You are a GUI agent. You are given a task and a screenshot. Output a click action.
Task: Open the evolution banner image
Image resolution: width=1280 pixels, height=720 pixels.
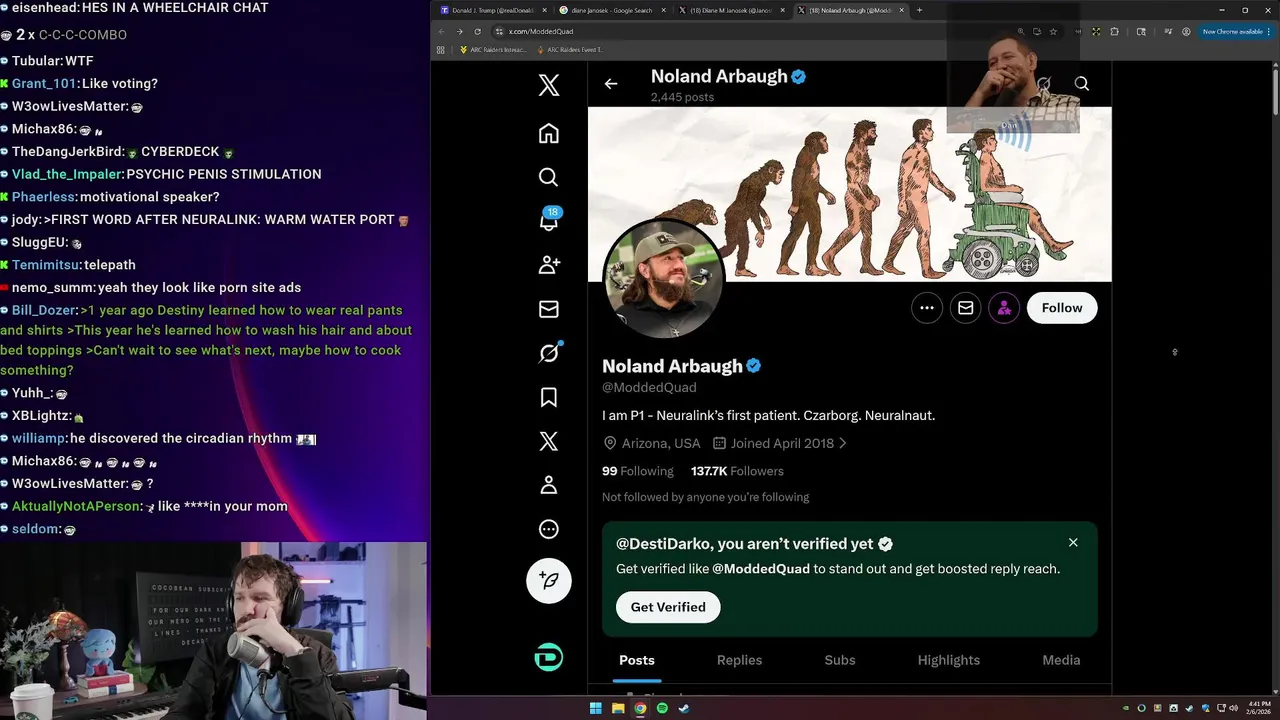849,194
